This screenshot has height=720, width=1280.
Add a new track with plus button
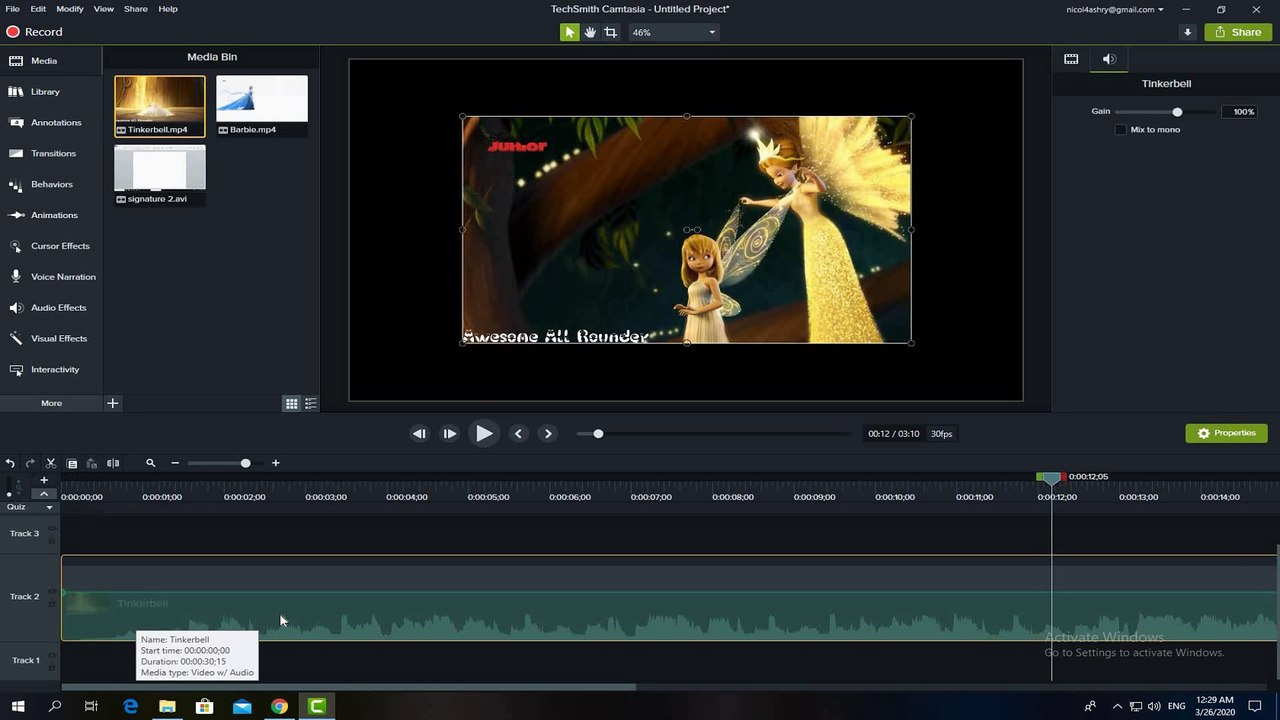pos(44,480)
